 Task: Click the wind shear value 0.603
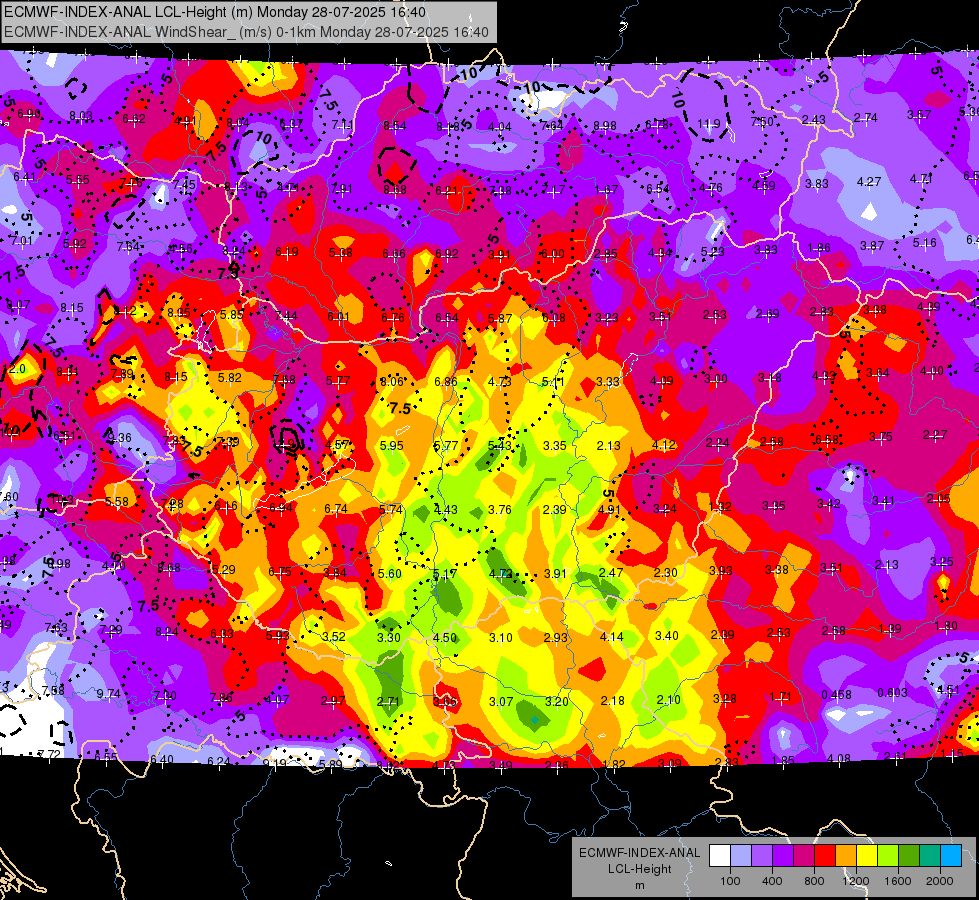point(893,693)
